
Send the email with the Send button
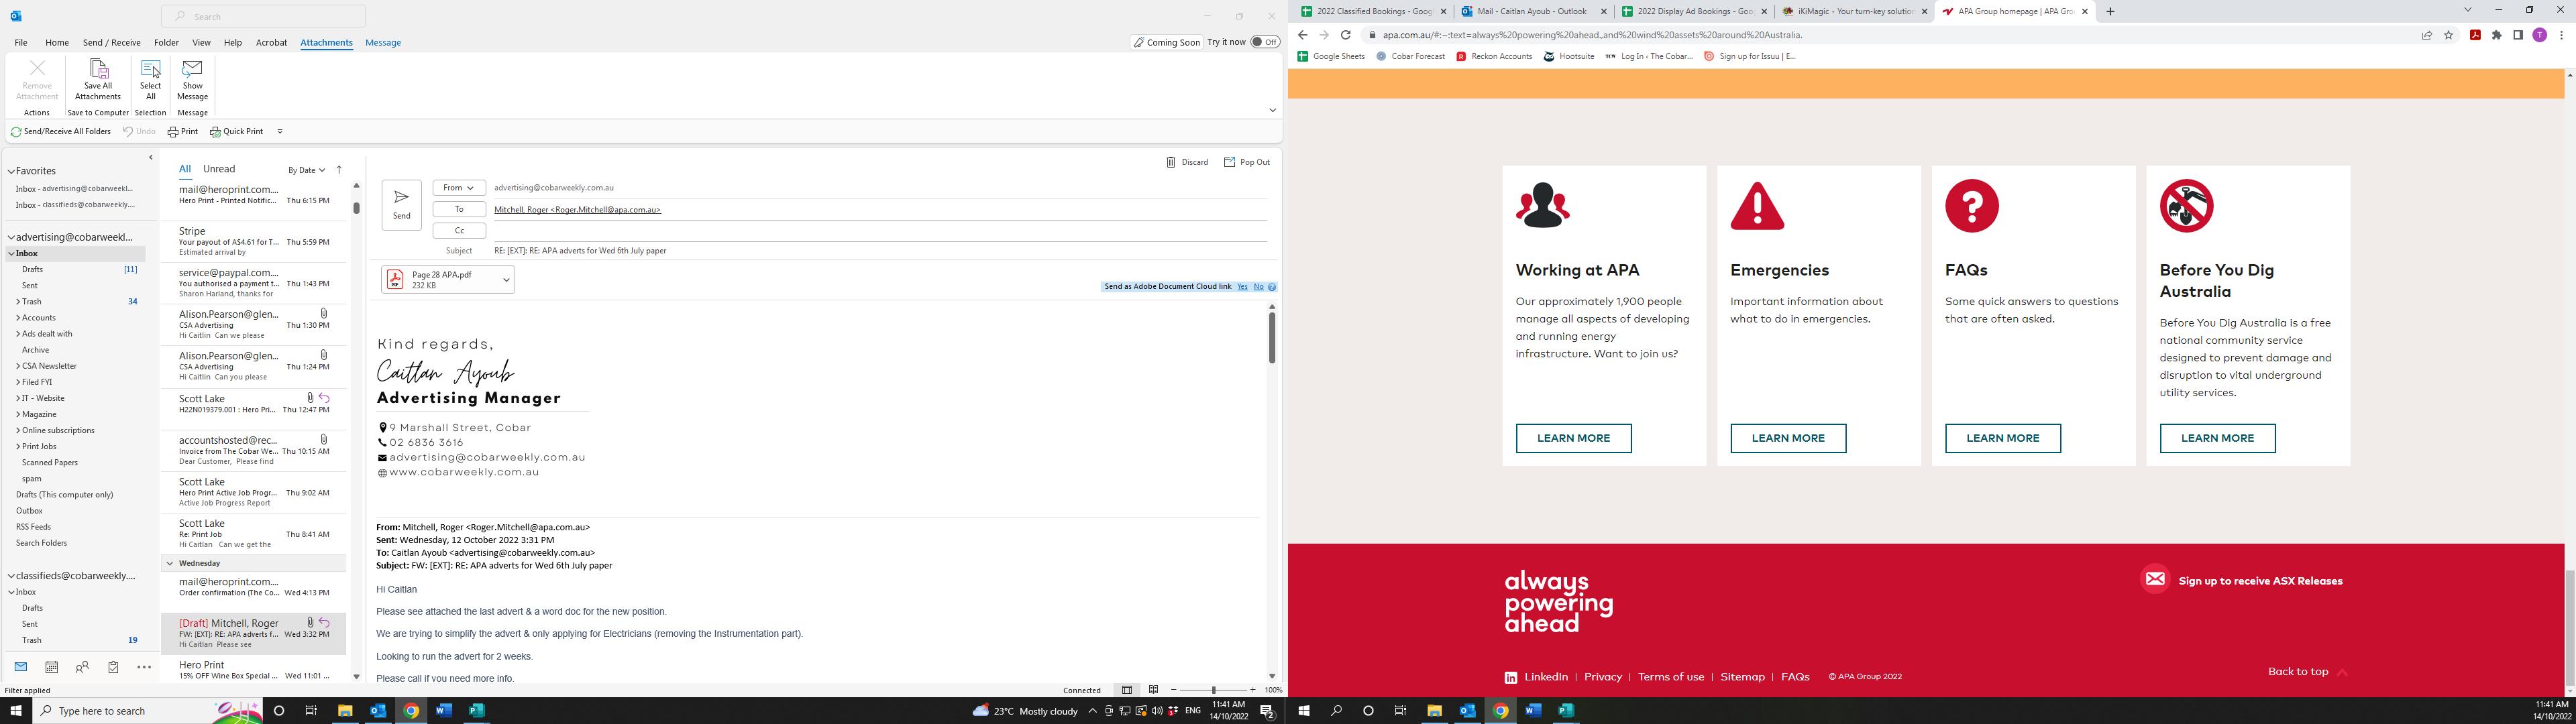tap(401, 205)
